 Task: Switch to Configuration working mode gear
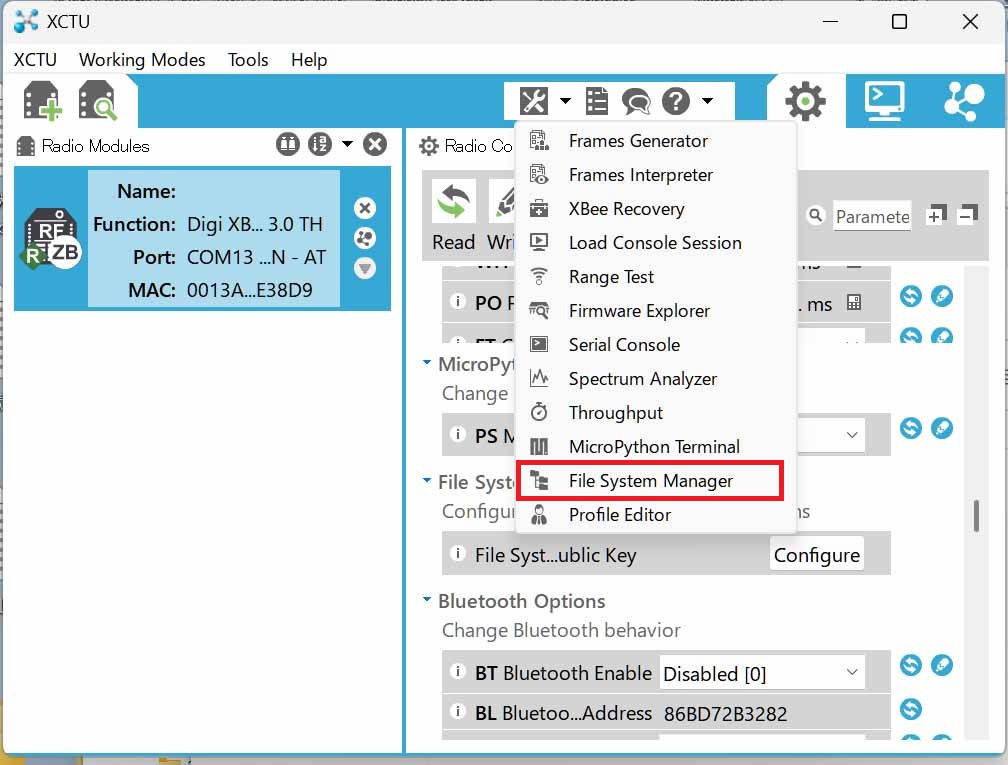[x=805, y=102]
